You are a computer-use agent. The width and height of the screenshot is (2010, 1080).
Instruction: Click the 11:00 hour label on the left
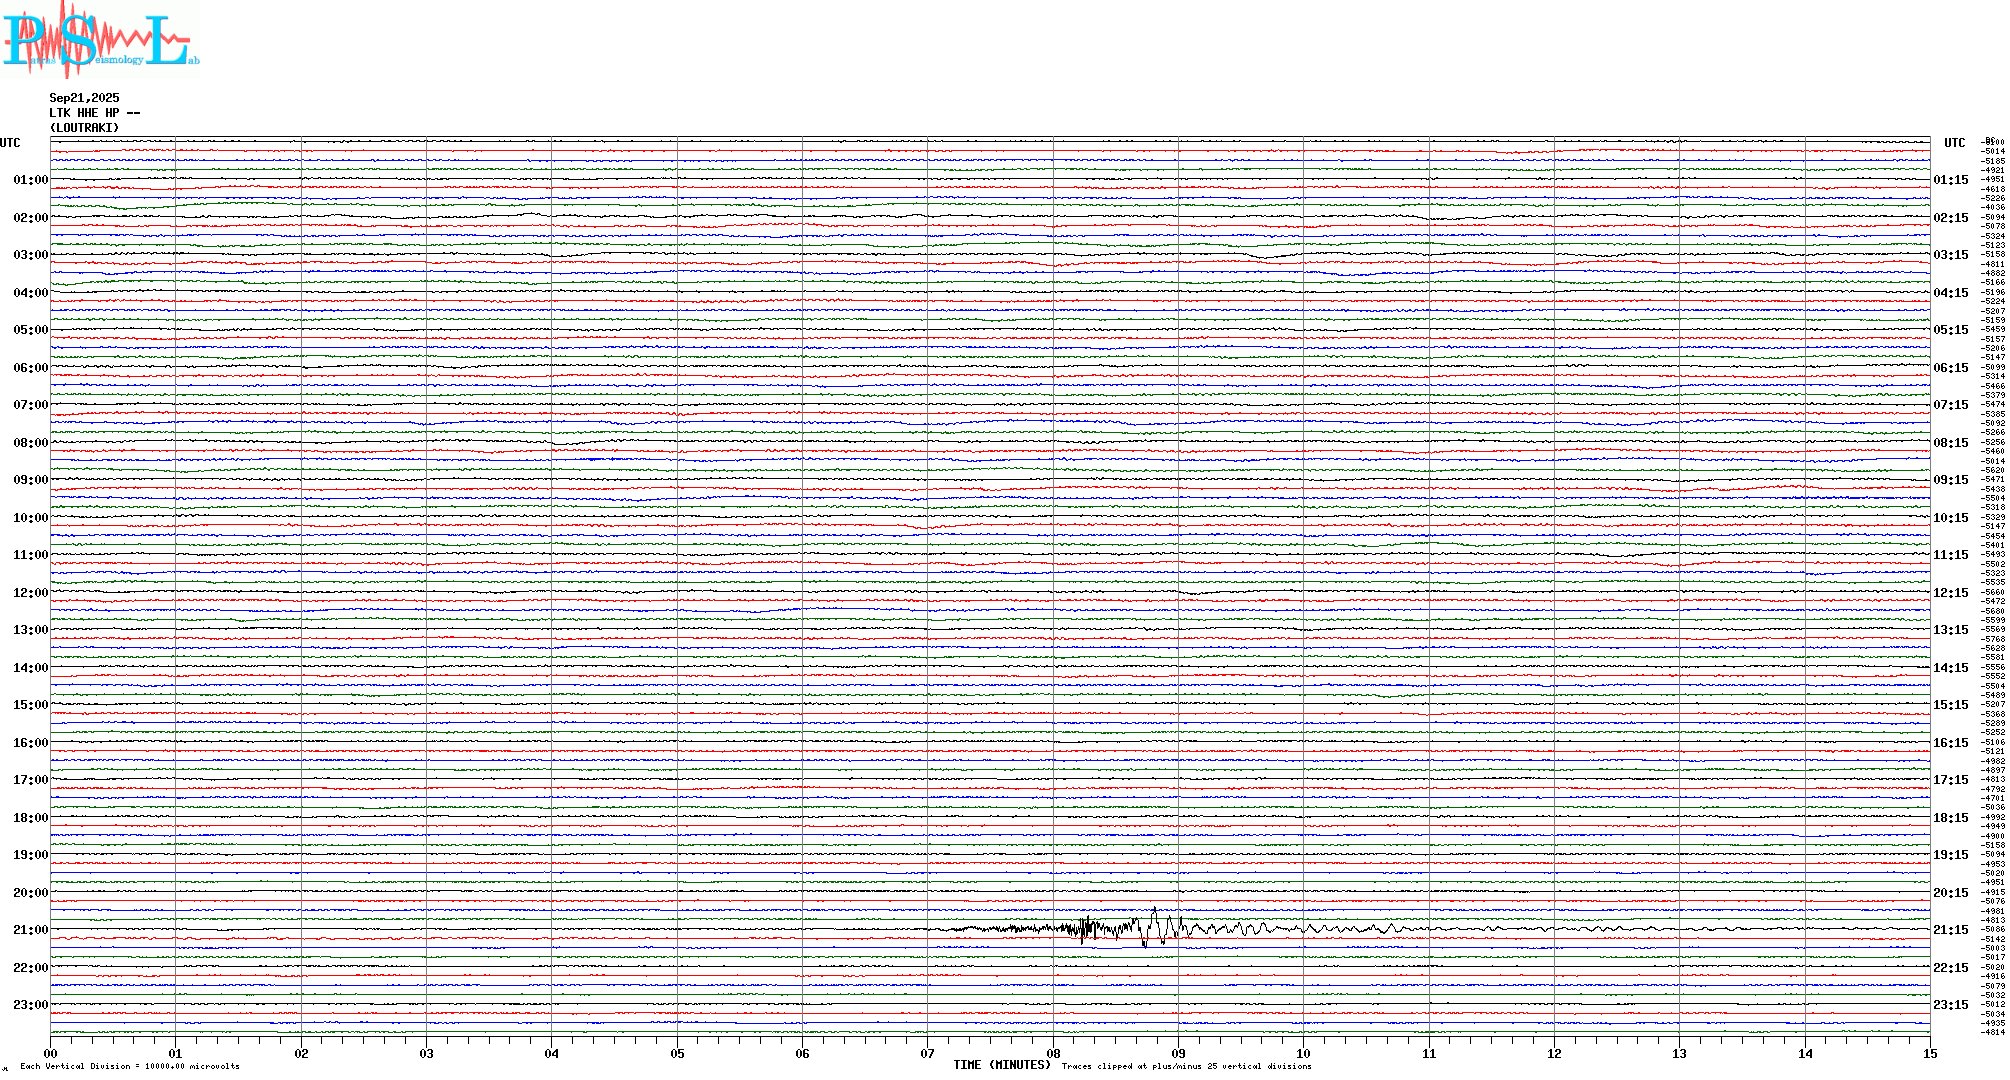31,555
